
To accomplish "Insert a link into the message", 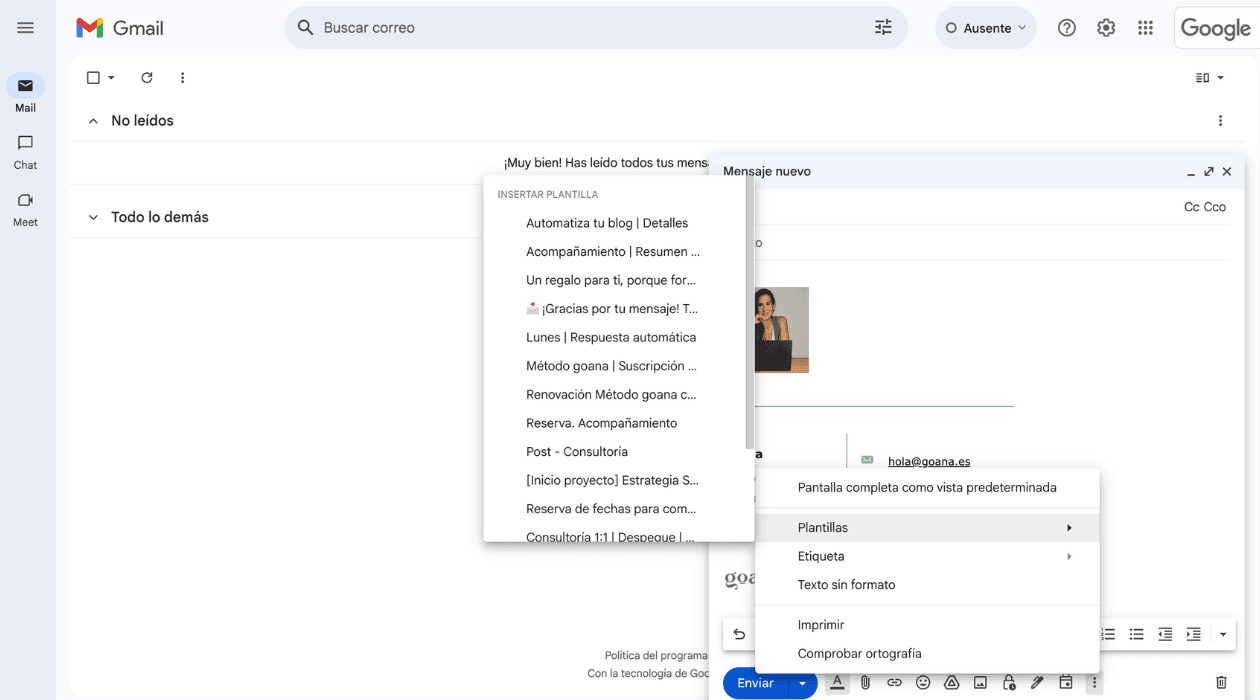I will [894, 683].
